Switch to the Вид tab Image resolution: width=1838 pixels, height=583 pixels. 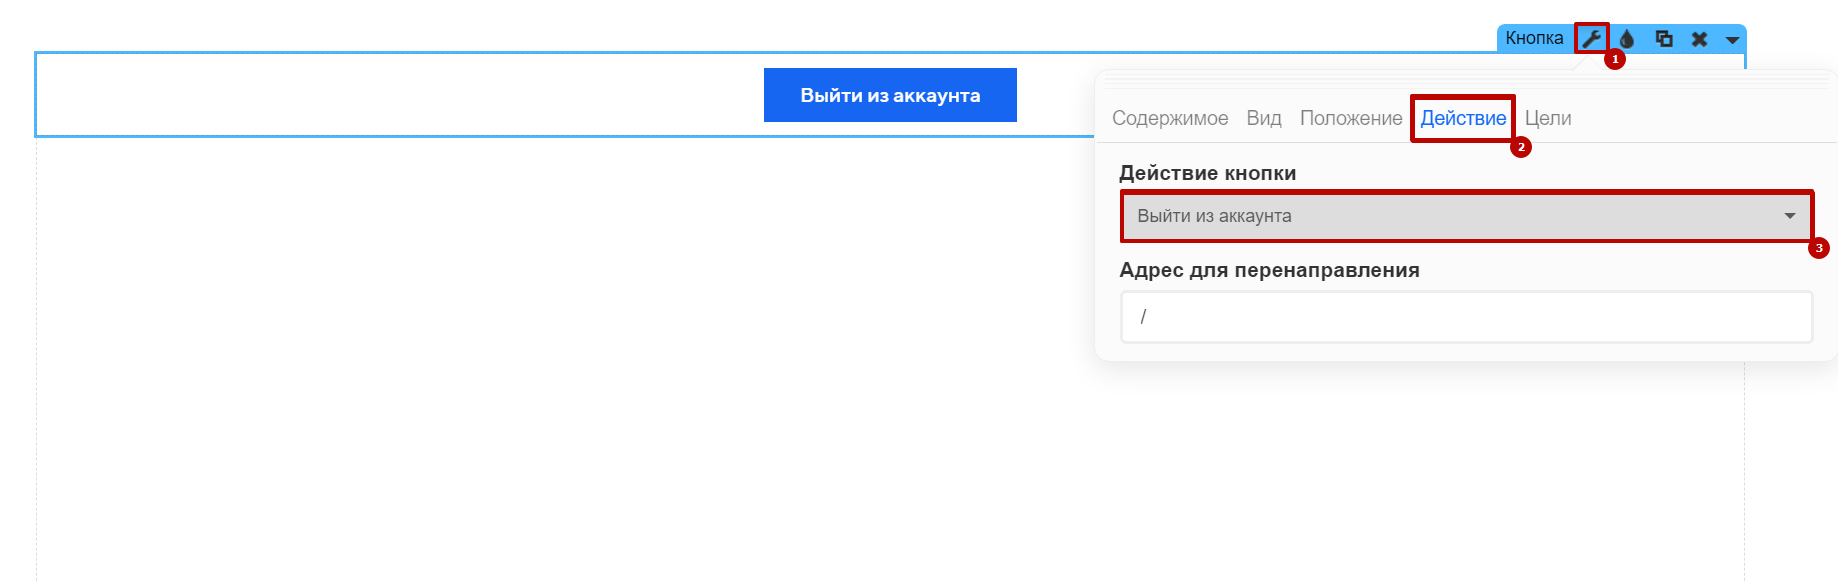tap(1264, 118)
